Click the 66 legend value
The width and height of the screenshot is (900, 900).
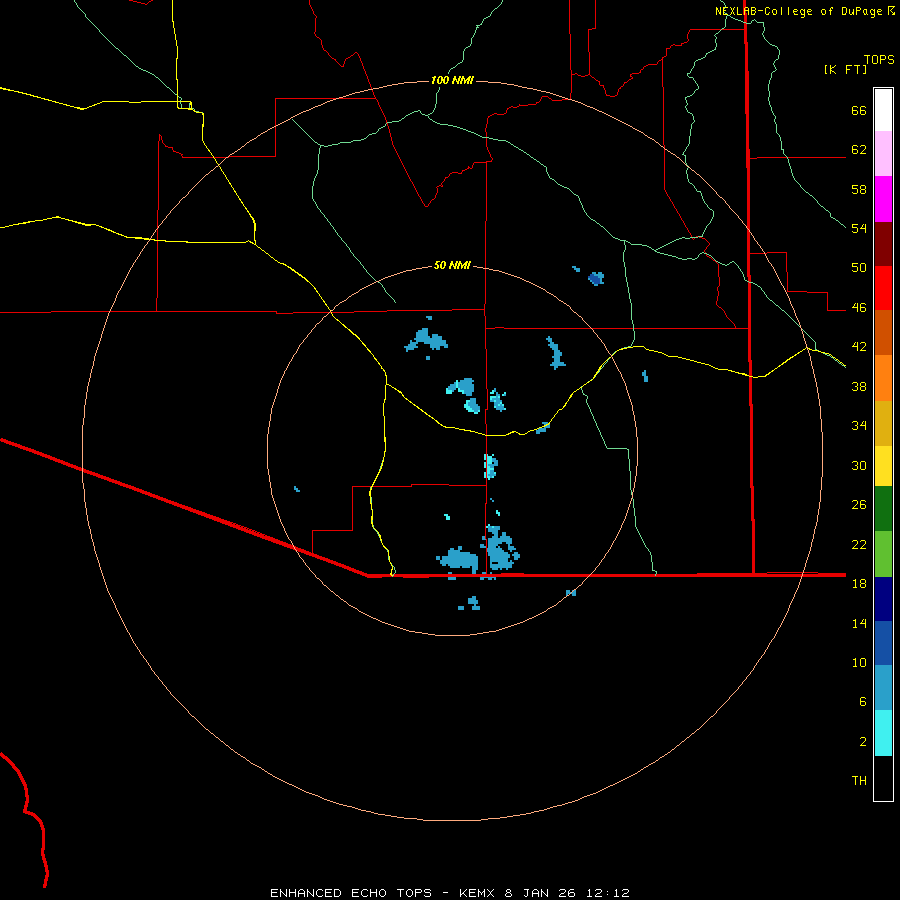(859, 111)
